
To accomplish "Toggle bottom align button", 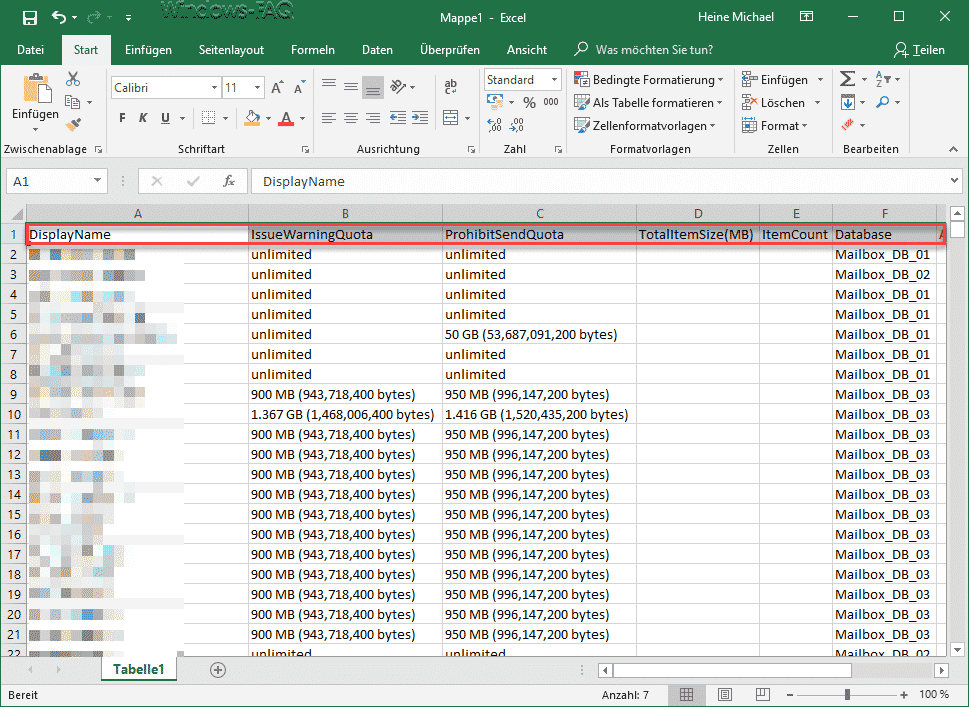I will tap(373, 87).
